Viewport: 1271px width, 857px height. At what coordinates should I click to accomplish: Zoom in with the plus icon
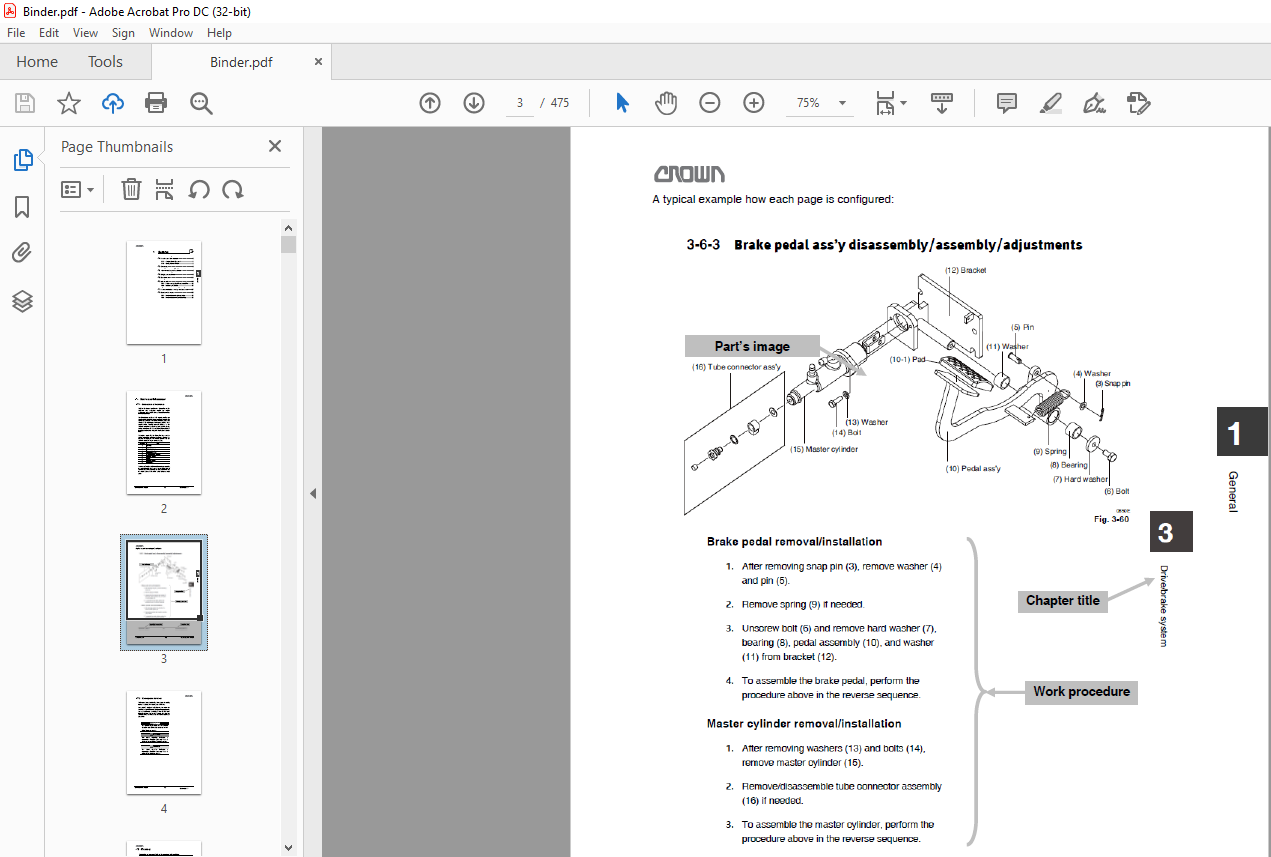pos(754,103)
